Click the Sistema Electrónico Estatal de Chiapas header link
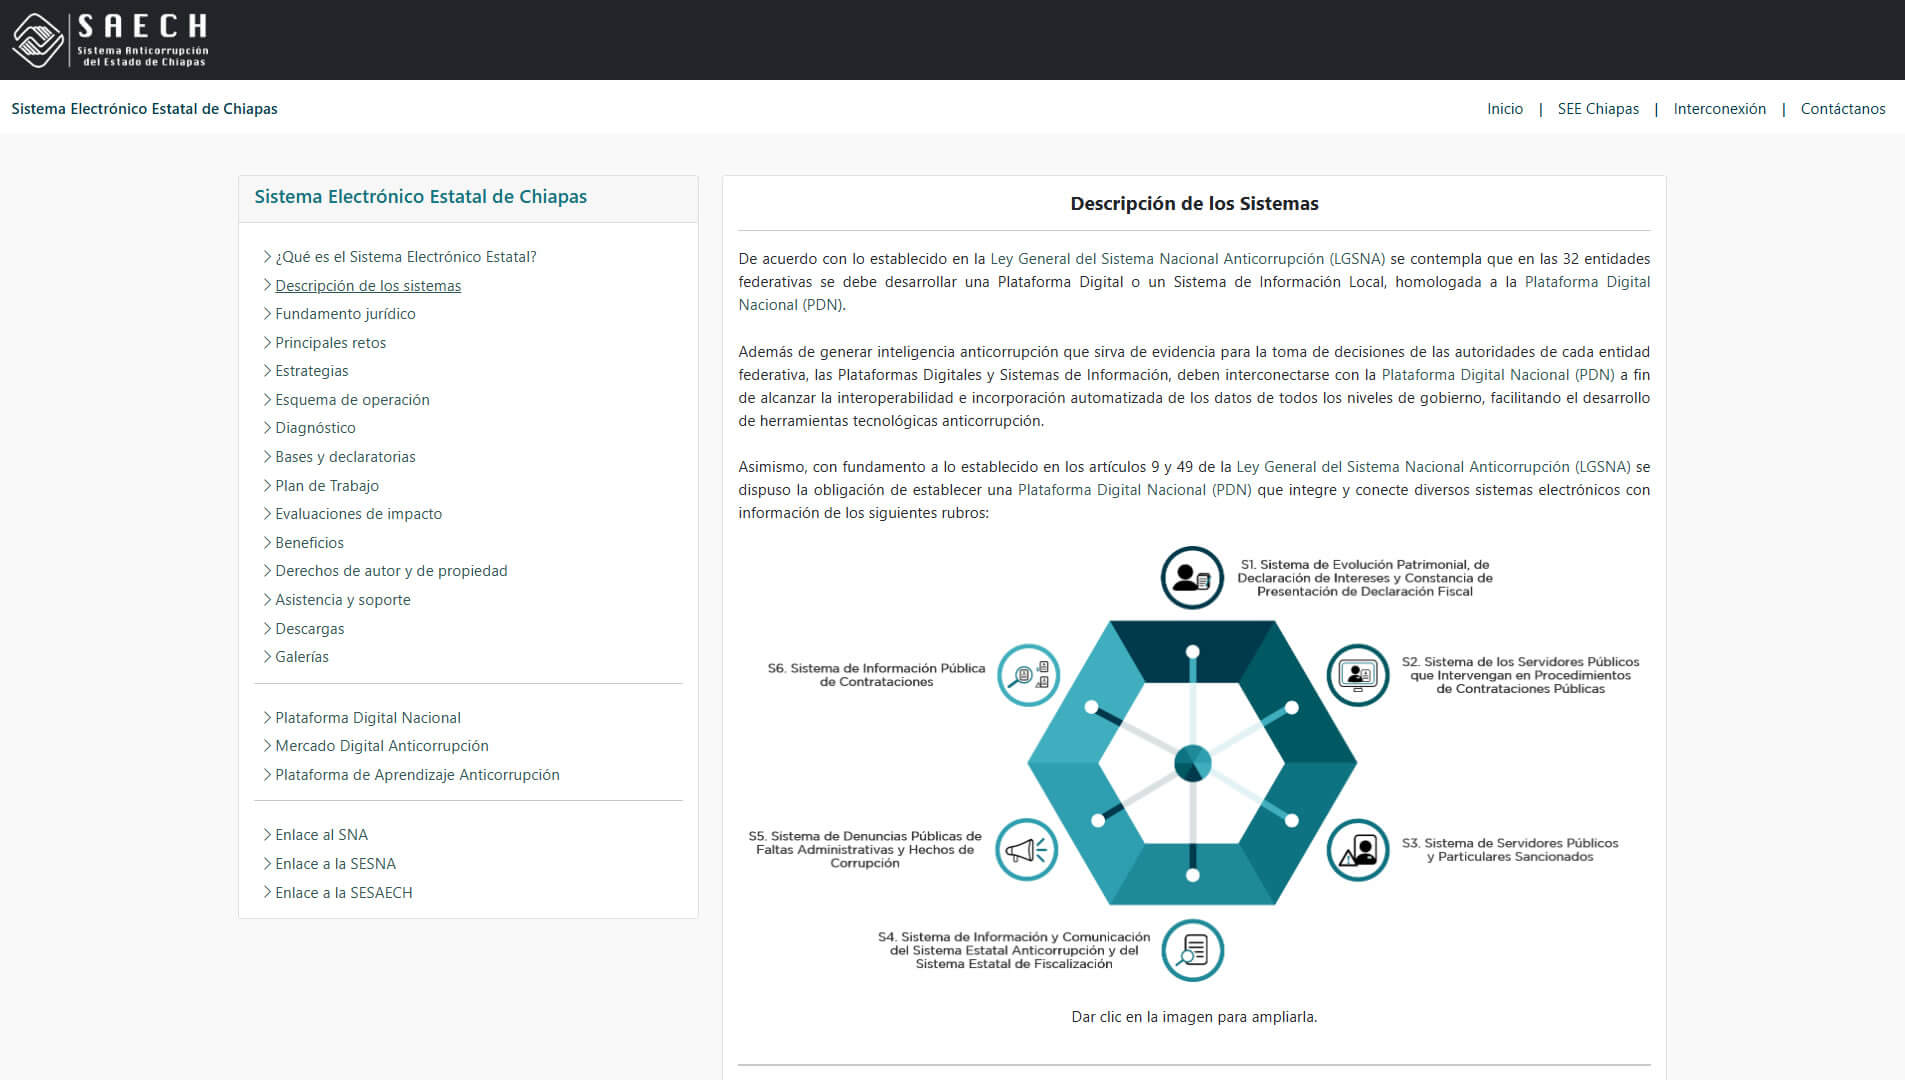 [x=145, y=109]
